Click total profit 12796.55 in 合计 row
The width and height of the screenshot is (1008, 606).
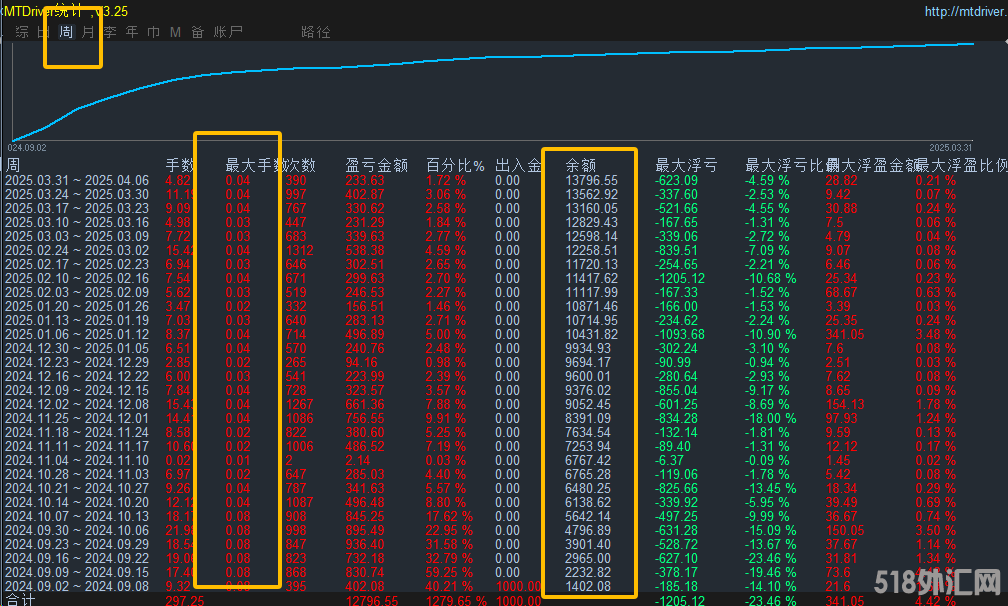(372, 600)
